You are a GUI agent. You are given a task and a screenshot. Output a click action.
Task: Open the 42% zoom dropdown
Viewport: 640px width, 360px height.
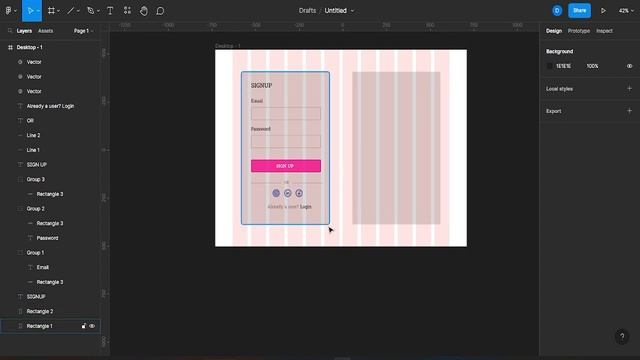tap(626, 11)
